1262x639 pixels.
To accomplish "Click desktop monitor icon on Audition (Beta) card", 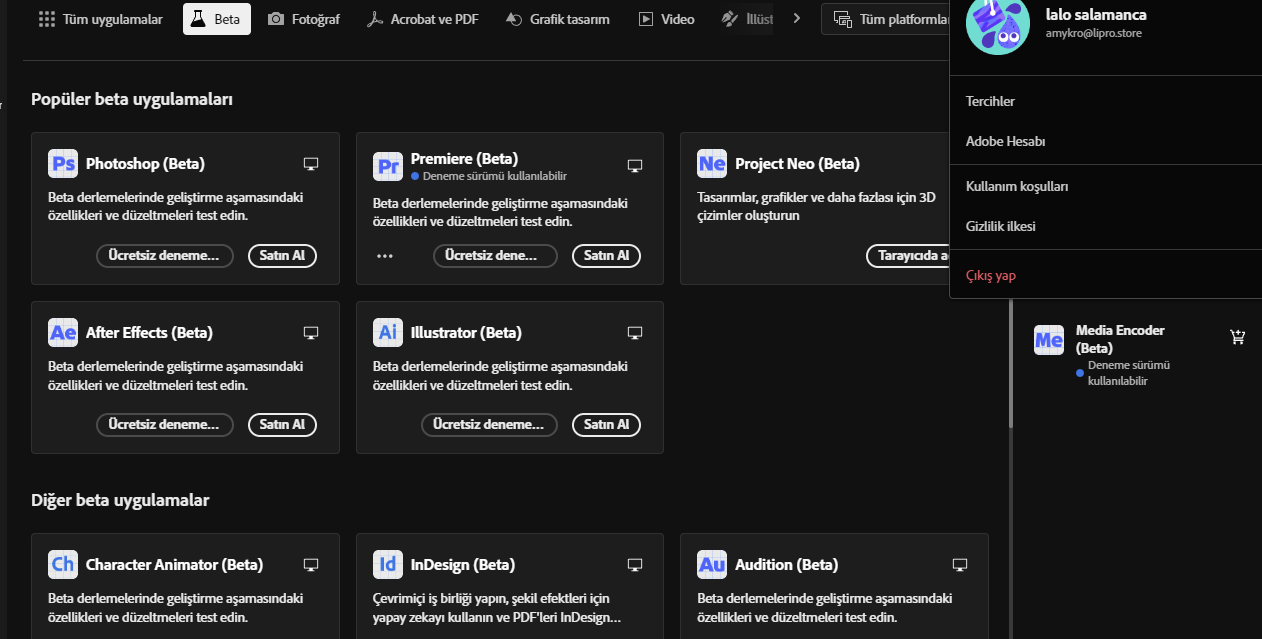I will pos(960,565).
